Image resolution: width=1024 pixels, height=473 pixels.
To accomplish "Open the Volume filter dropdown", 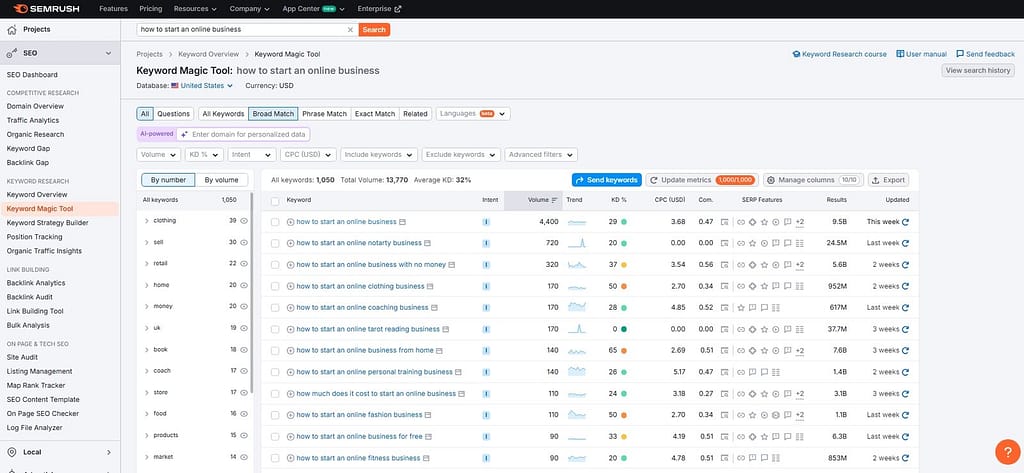I will [158, 155].
